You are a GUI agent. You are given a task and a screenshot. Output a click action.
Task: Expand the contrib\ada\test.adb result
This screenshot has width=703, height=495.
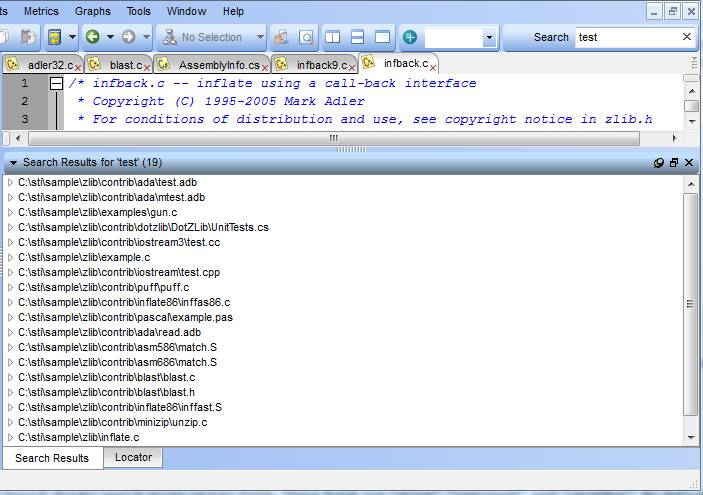click(10, 182)
